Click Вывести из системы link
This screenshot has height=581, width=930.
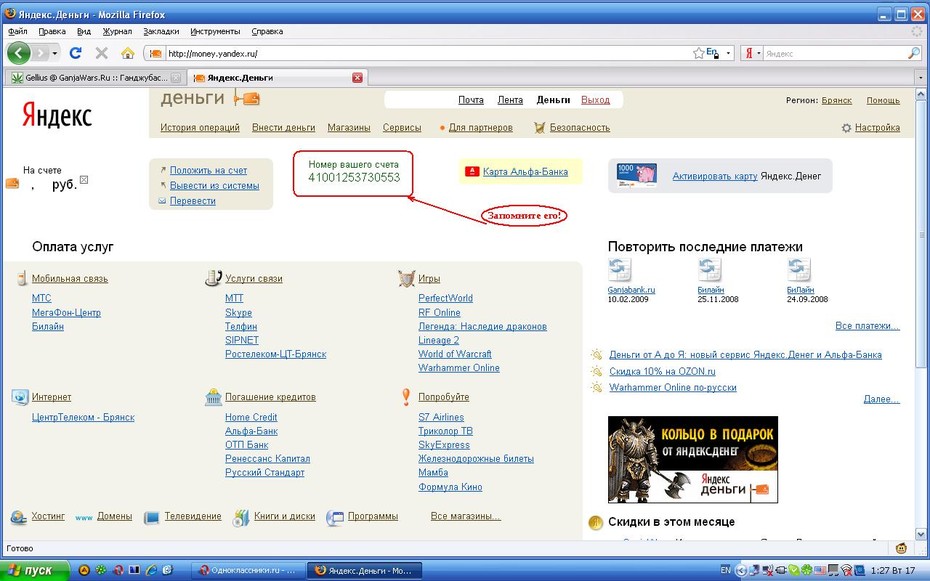tap(214, 186)
